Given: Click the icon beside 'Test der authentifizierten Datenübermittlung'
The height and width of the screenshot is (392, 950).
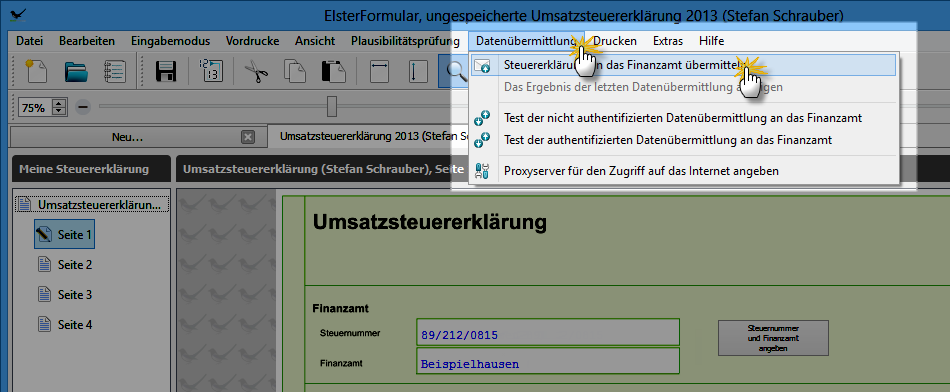Looking at the screenshot, I should click(x=482, y=140).
